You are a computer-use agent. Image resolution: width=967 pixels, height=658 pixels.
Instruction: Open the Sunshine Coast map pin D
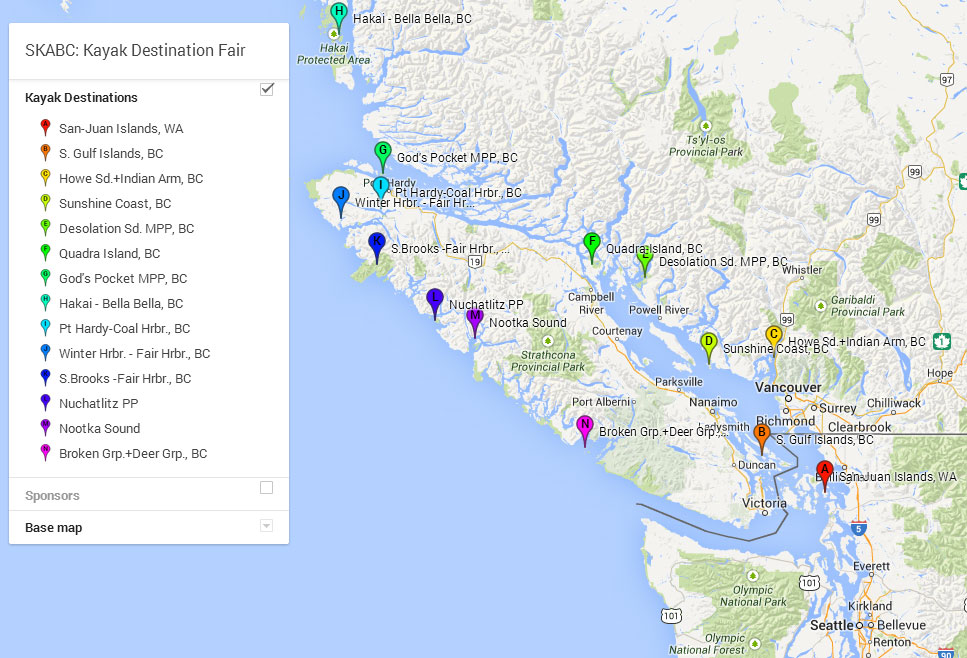(x=709, y=343)
